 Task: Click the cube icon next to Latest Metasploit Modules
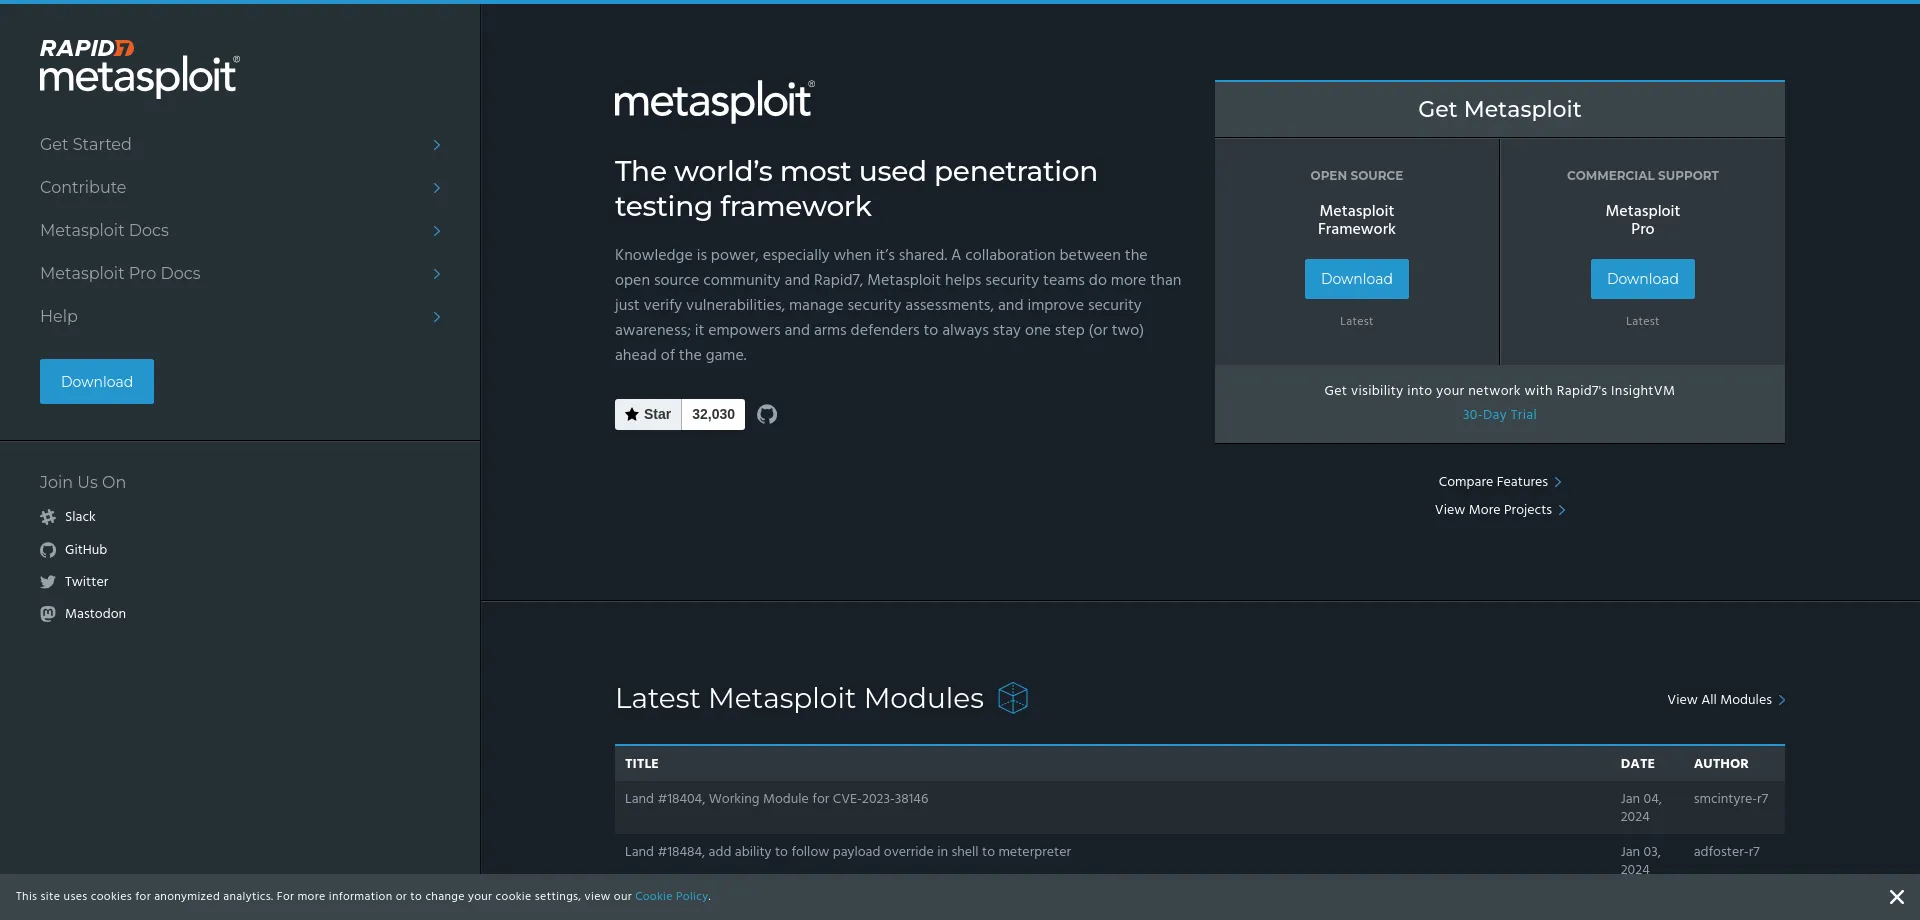[1013, 698]
